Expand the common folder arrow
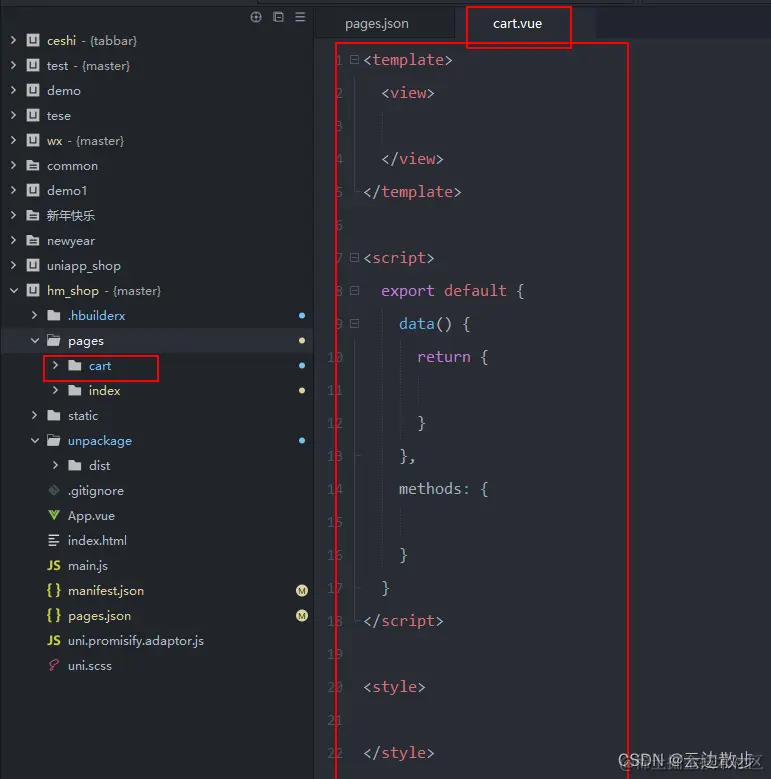 click(13, 165)
